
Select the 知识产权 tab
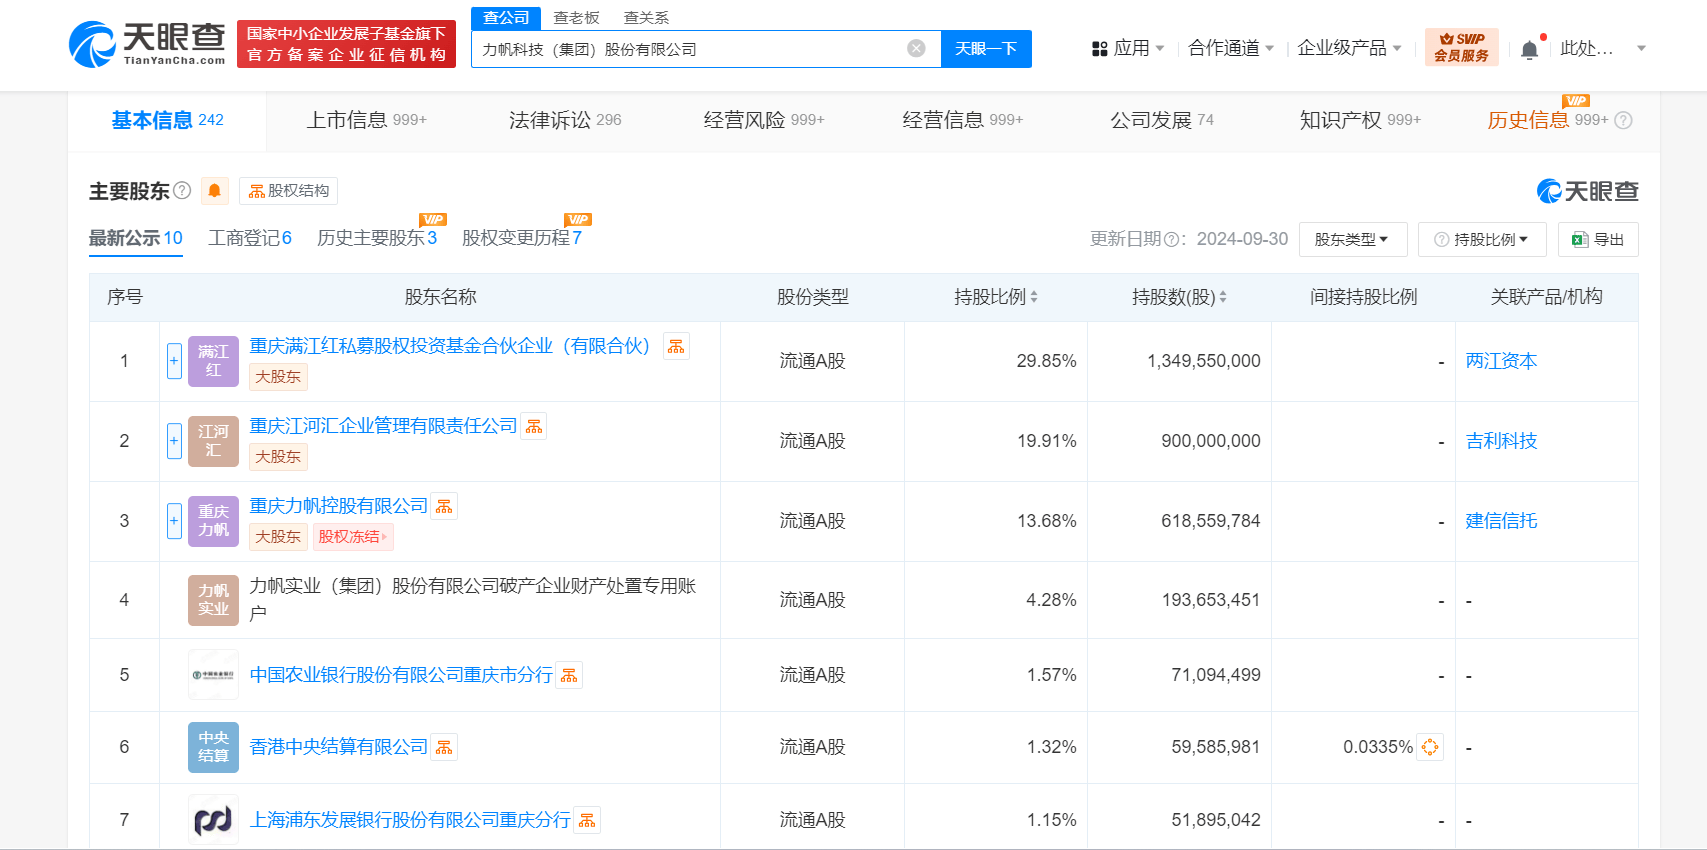pyautogui.click(x=1360, y=120)
